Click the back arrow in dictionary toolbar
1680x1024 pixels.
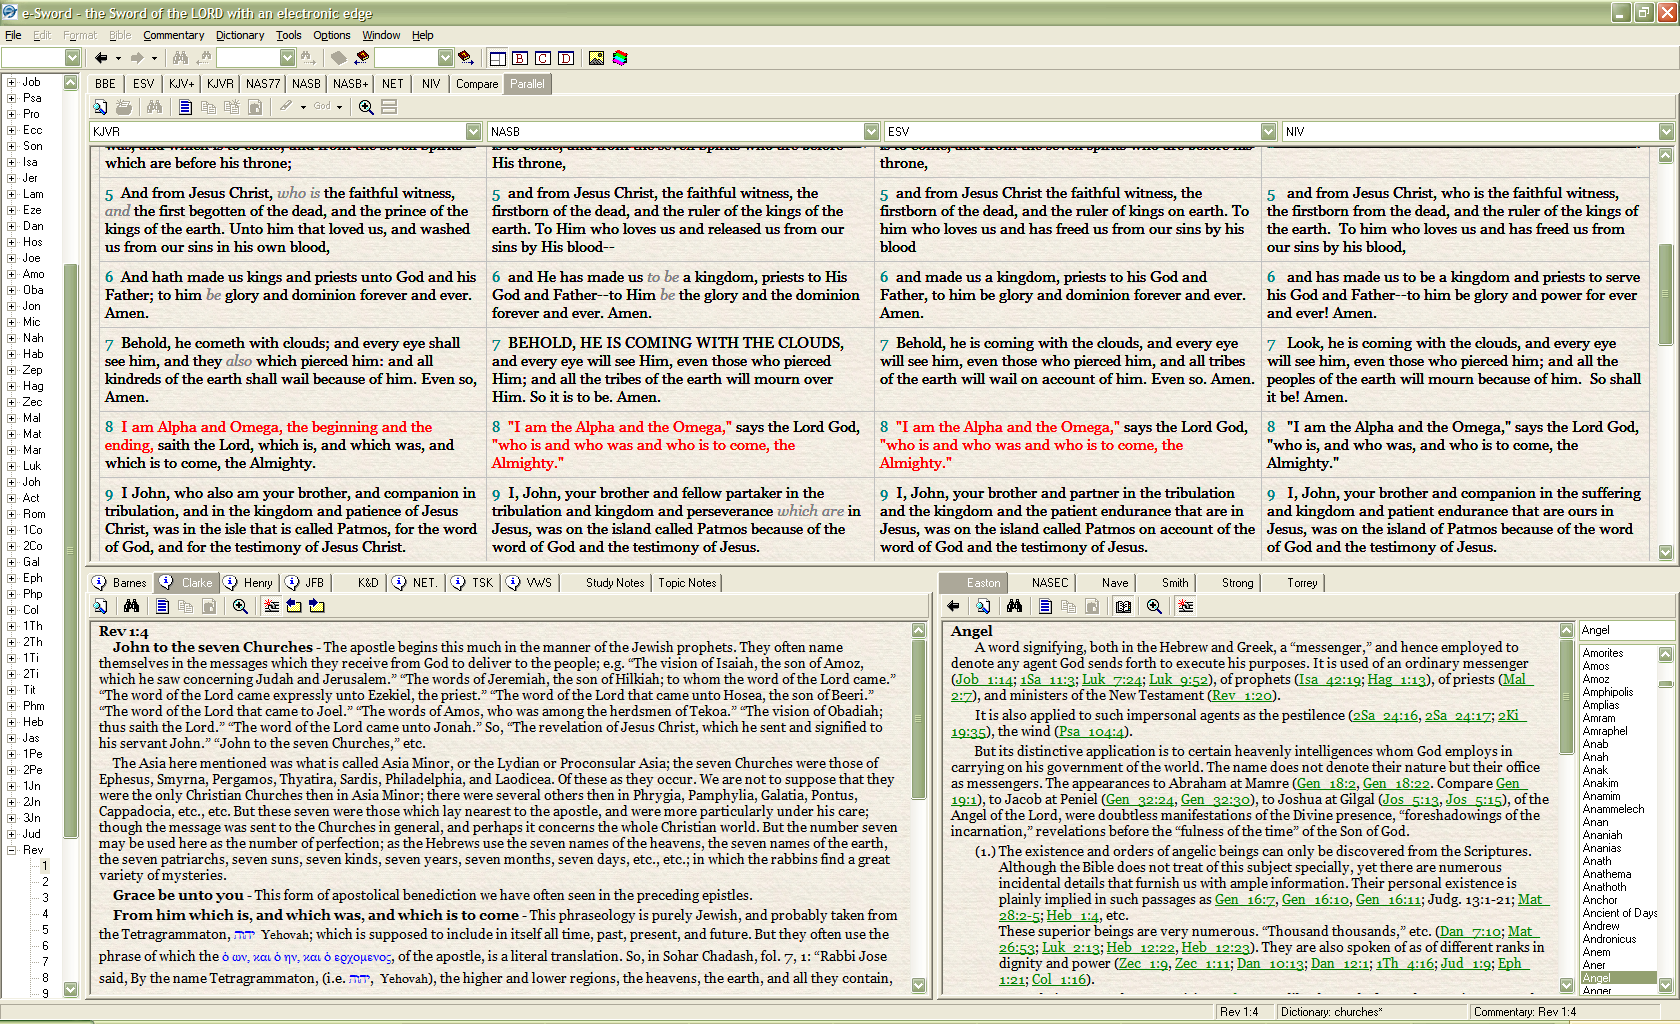[x=953, y=606]
